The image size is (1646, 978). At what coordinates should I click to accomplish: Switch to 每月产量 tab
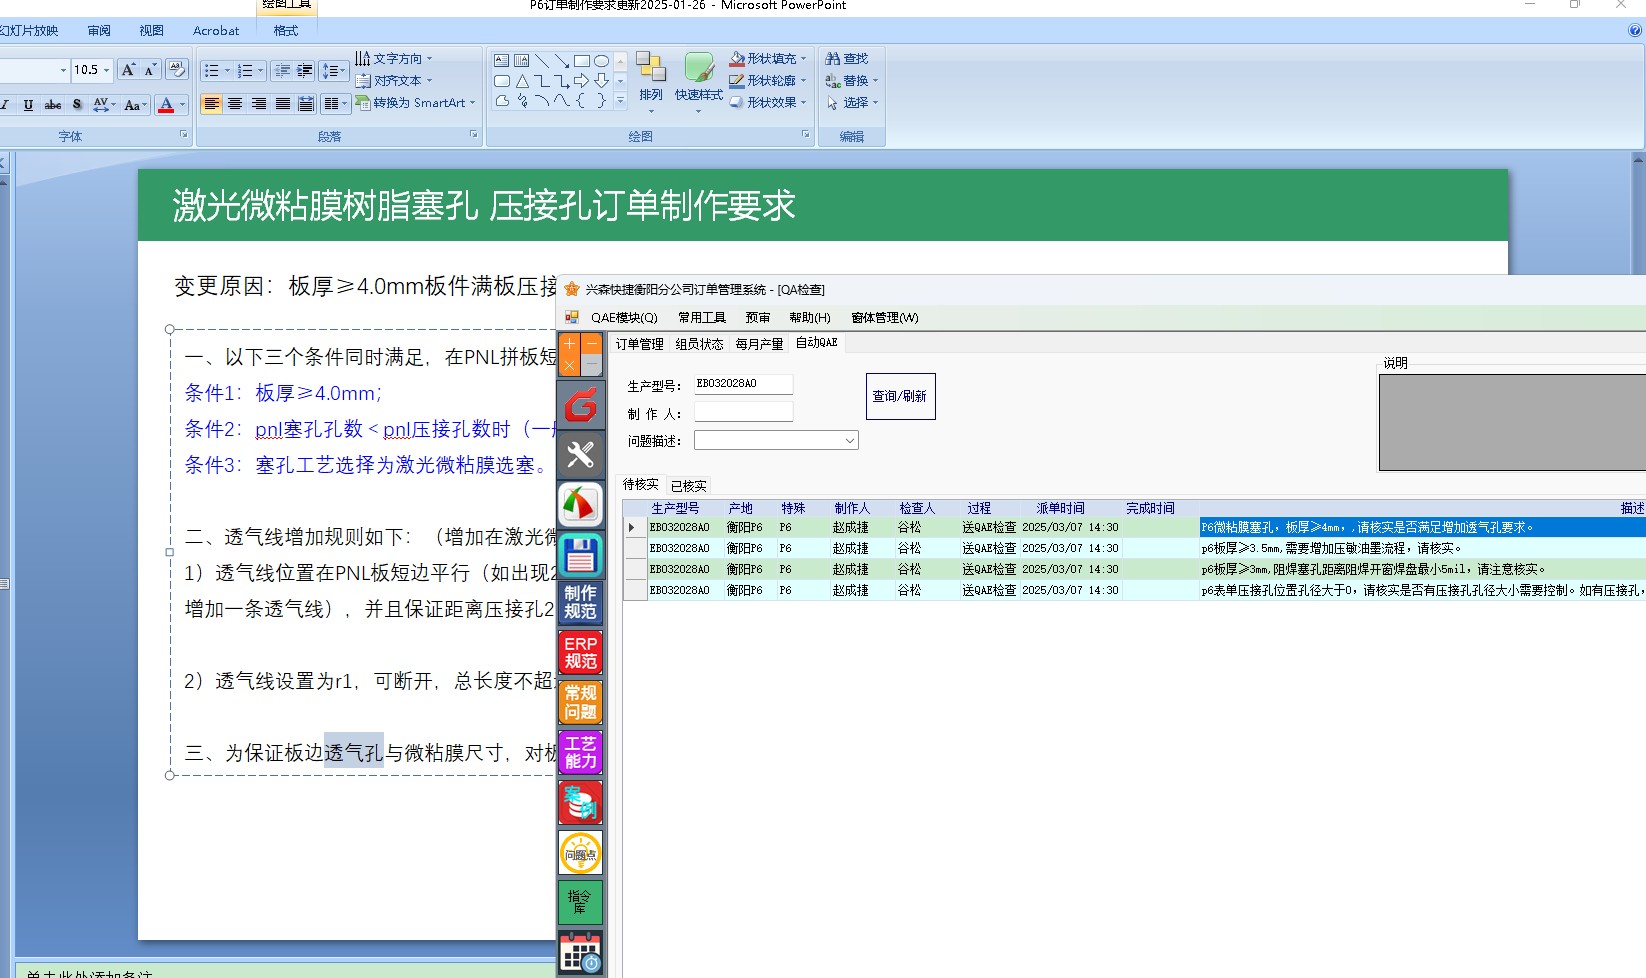759,344
